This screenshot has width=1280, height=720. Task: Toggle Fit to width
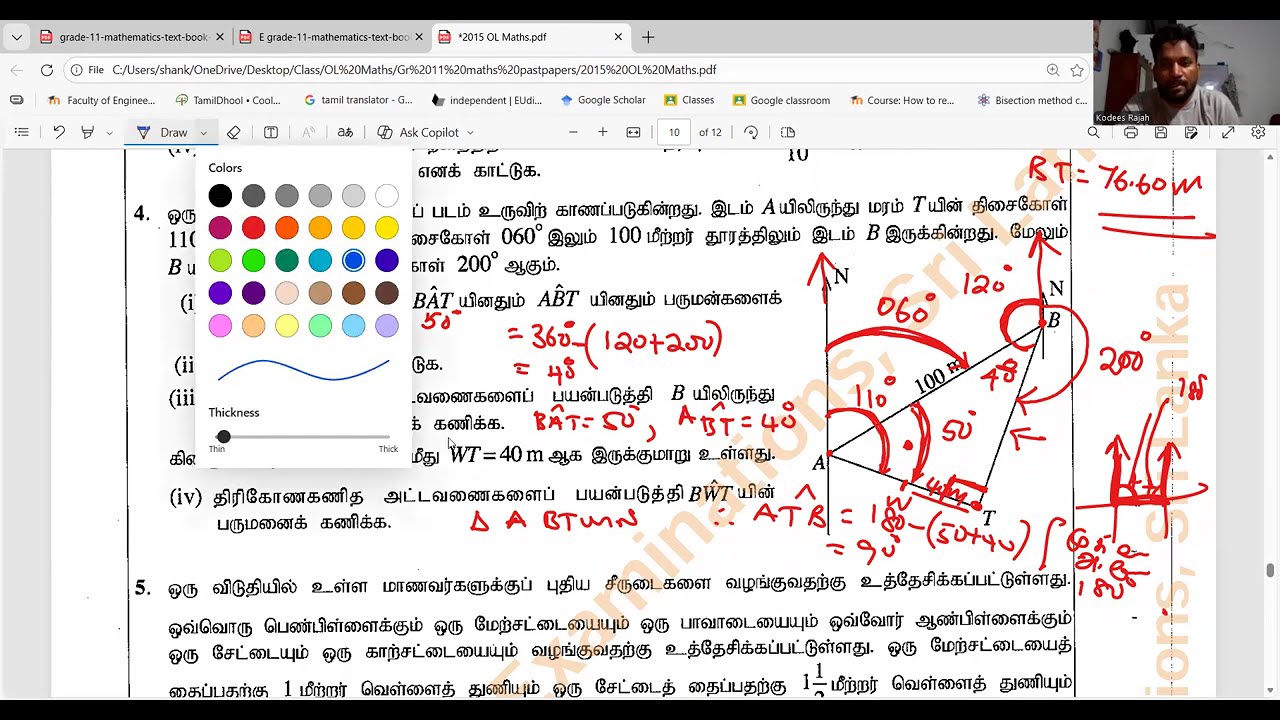click(x=633, y=132)
